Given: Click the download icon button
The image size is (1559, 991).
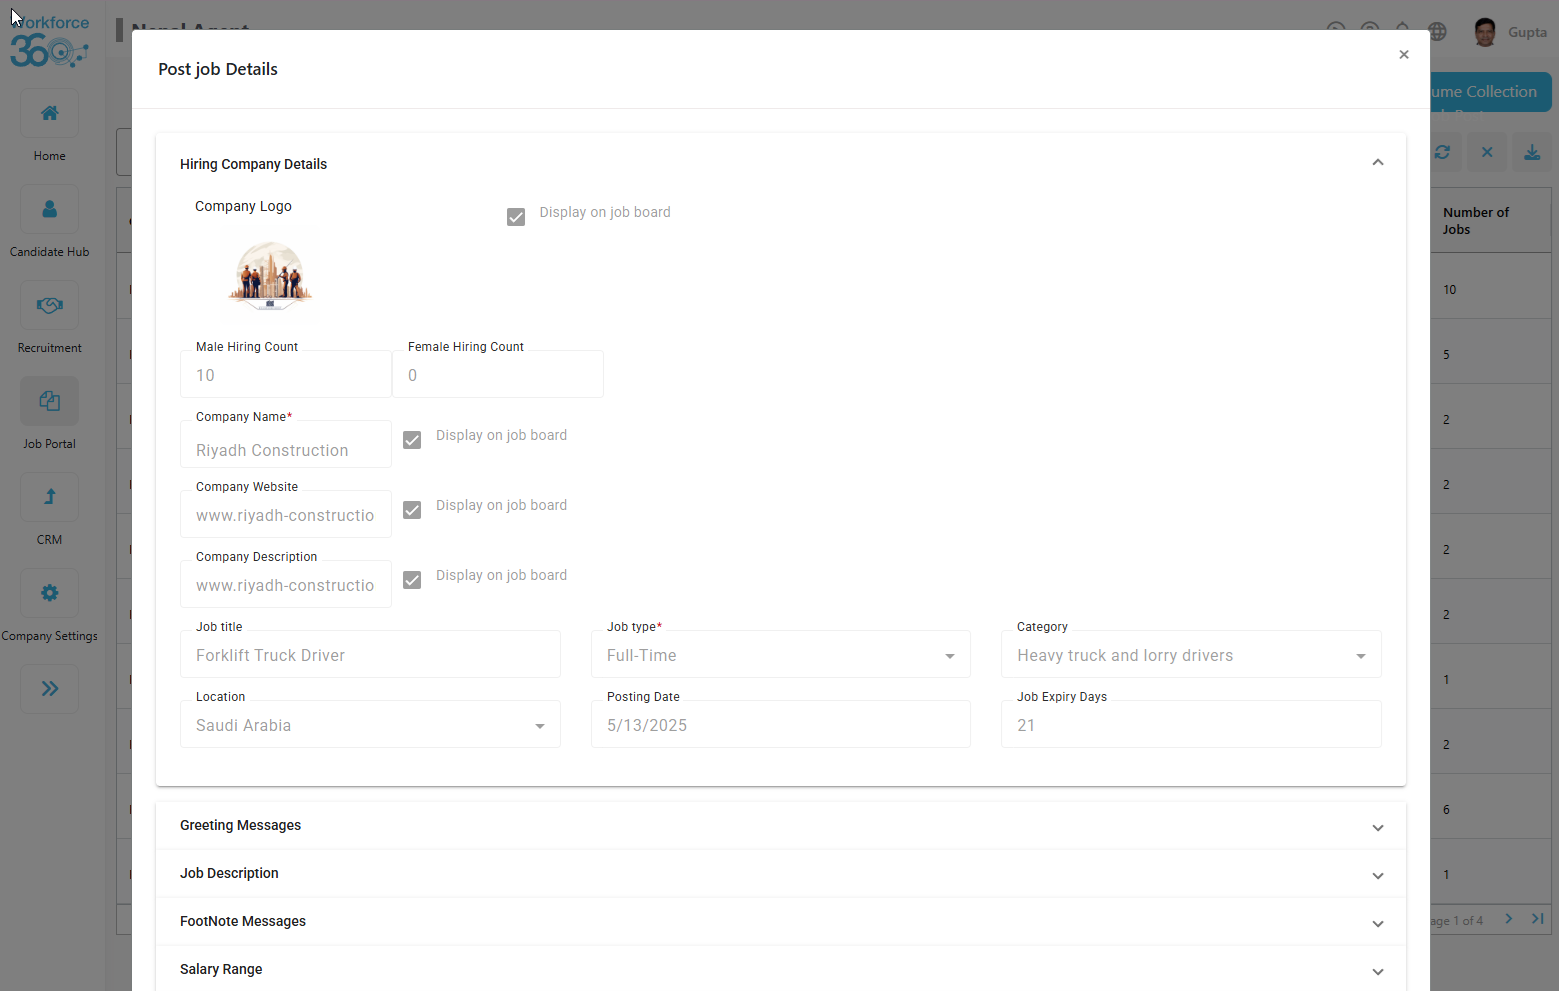Looking at the screenshot, I should 1531,152.
